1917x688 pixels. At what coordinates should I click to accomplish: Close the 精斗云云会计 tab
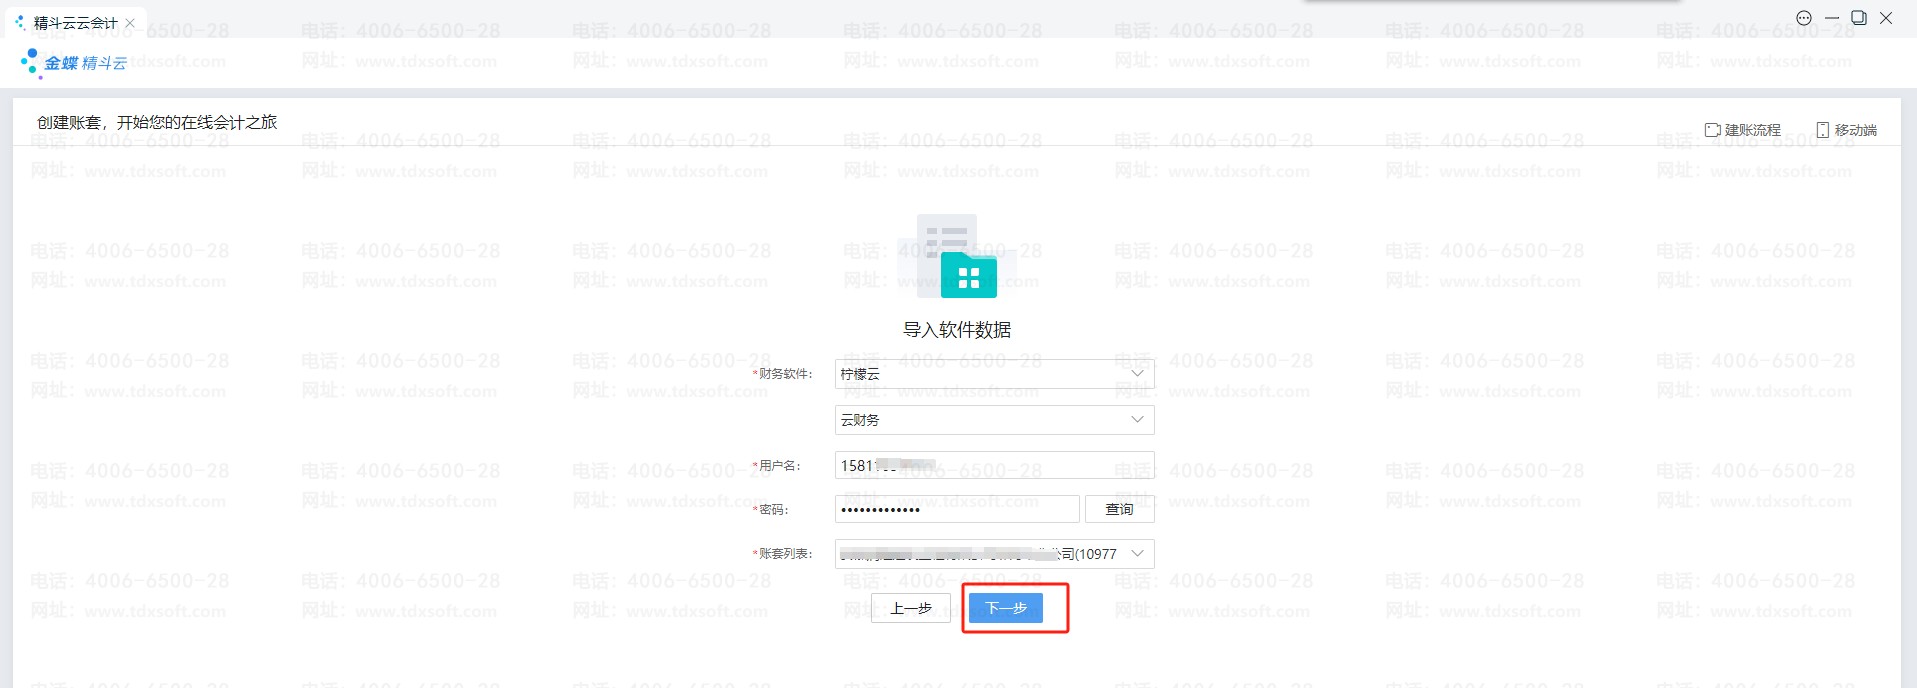point(130,22)
